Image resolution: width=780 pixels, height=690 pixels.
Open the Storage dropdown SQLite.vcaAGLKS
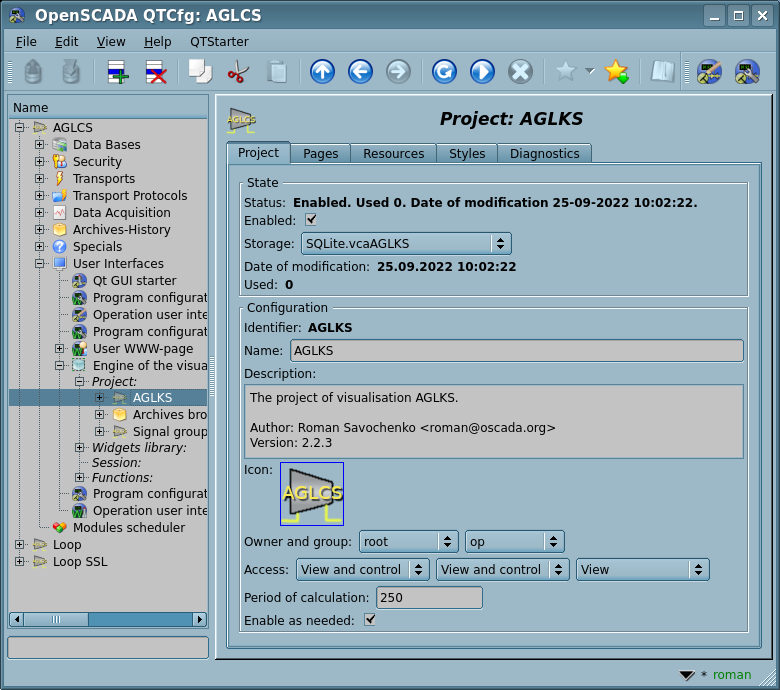tap(405, 243)
